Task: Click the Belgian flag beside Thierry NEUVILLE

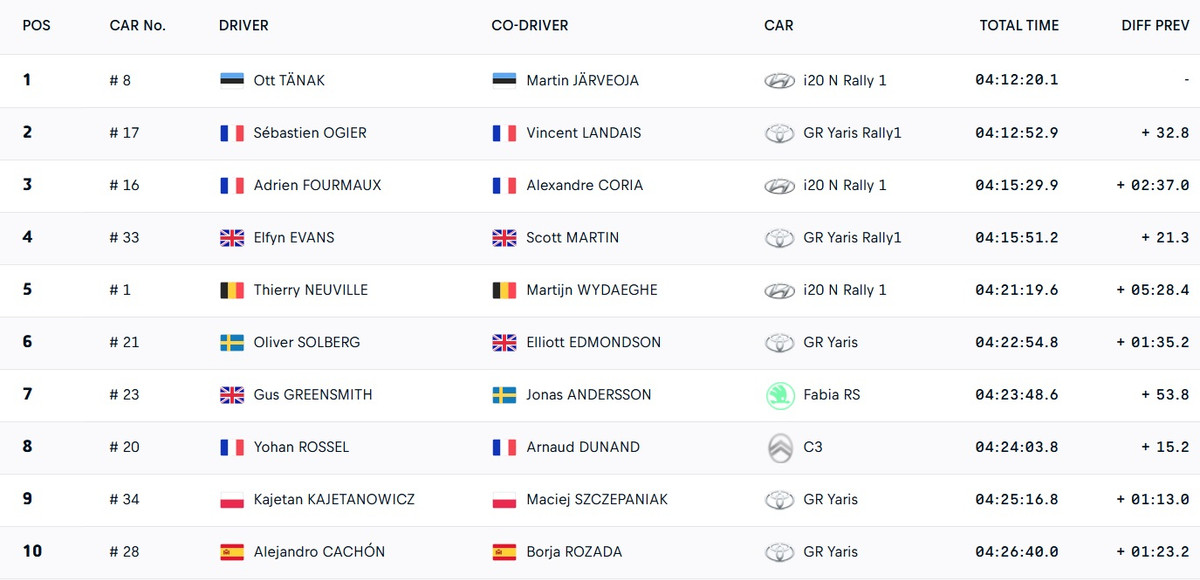Action: (232, 290)
